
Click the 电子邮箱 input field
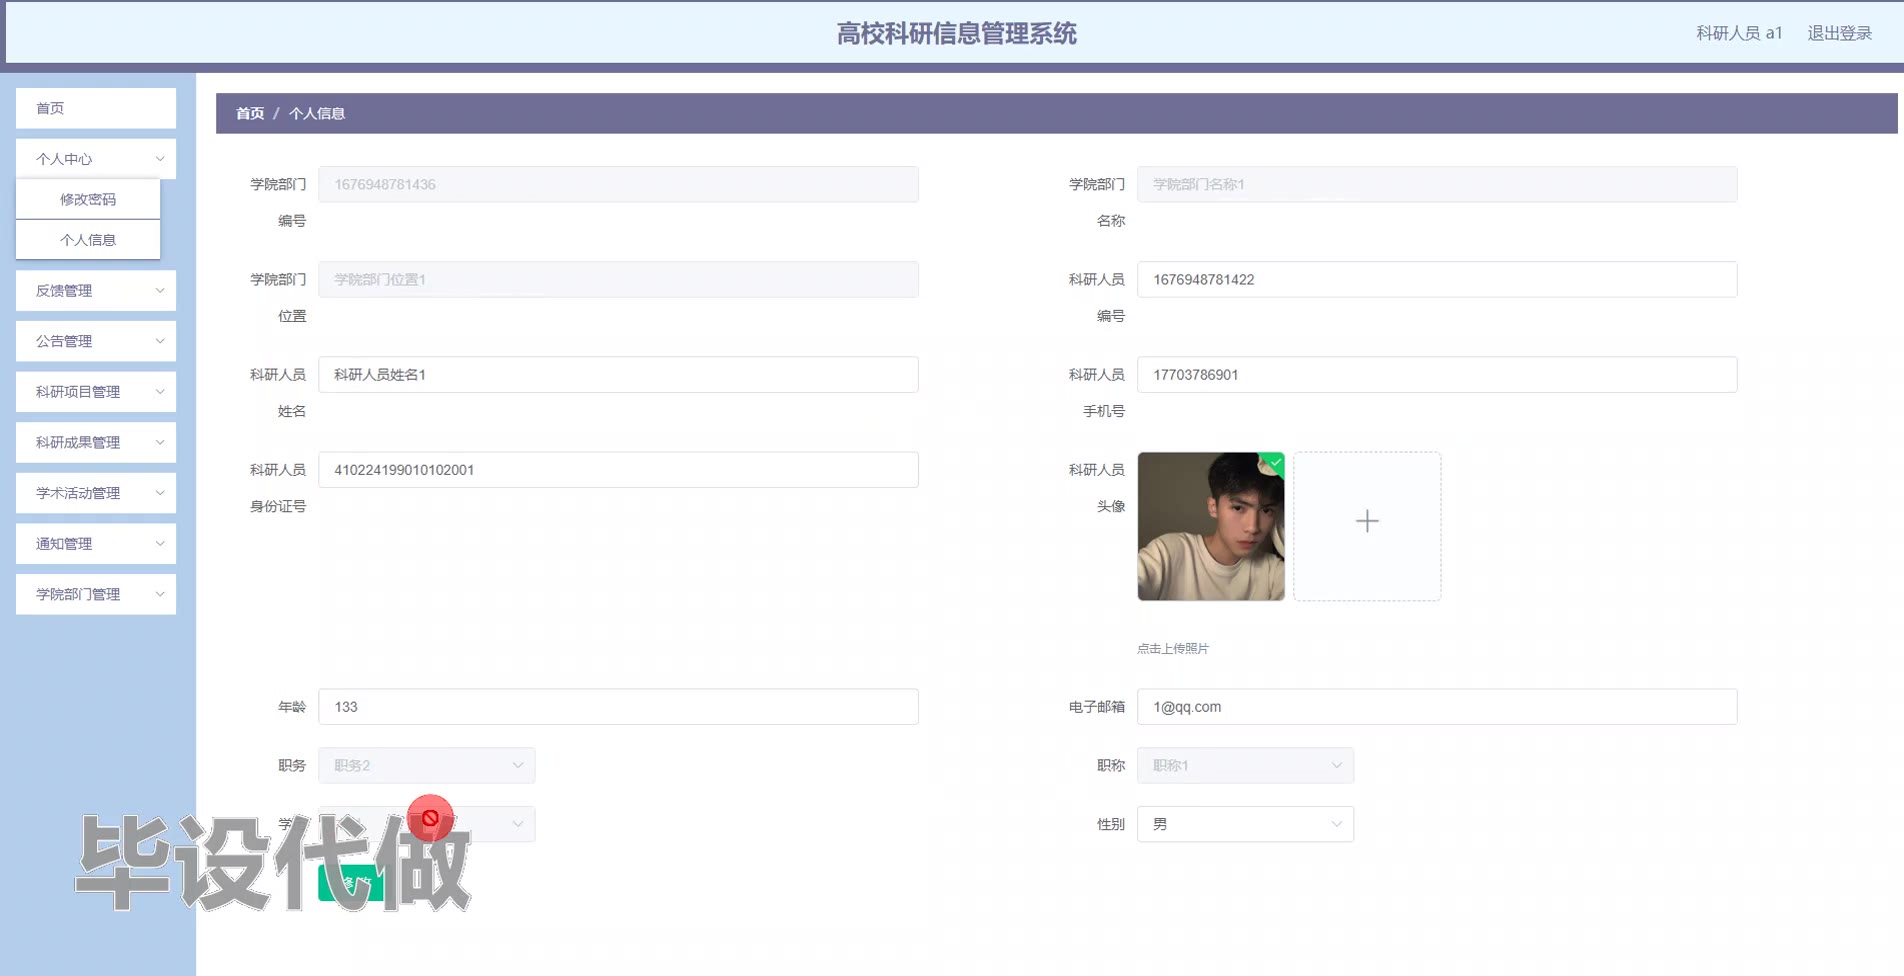tap(1437, 707)
